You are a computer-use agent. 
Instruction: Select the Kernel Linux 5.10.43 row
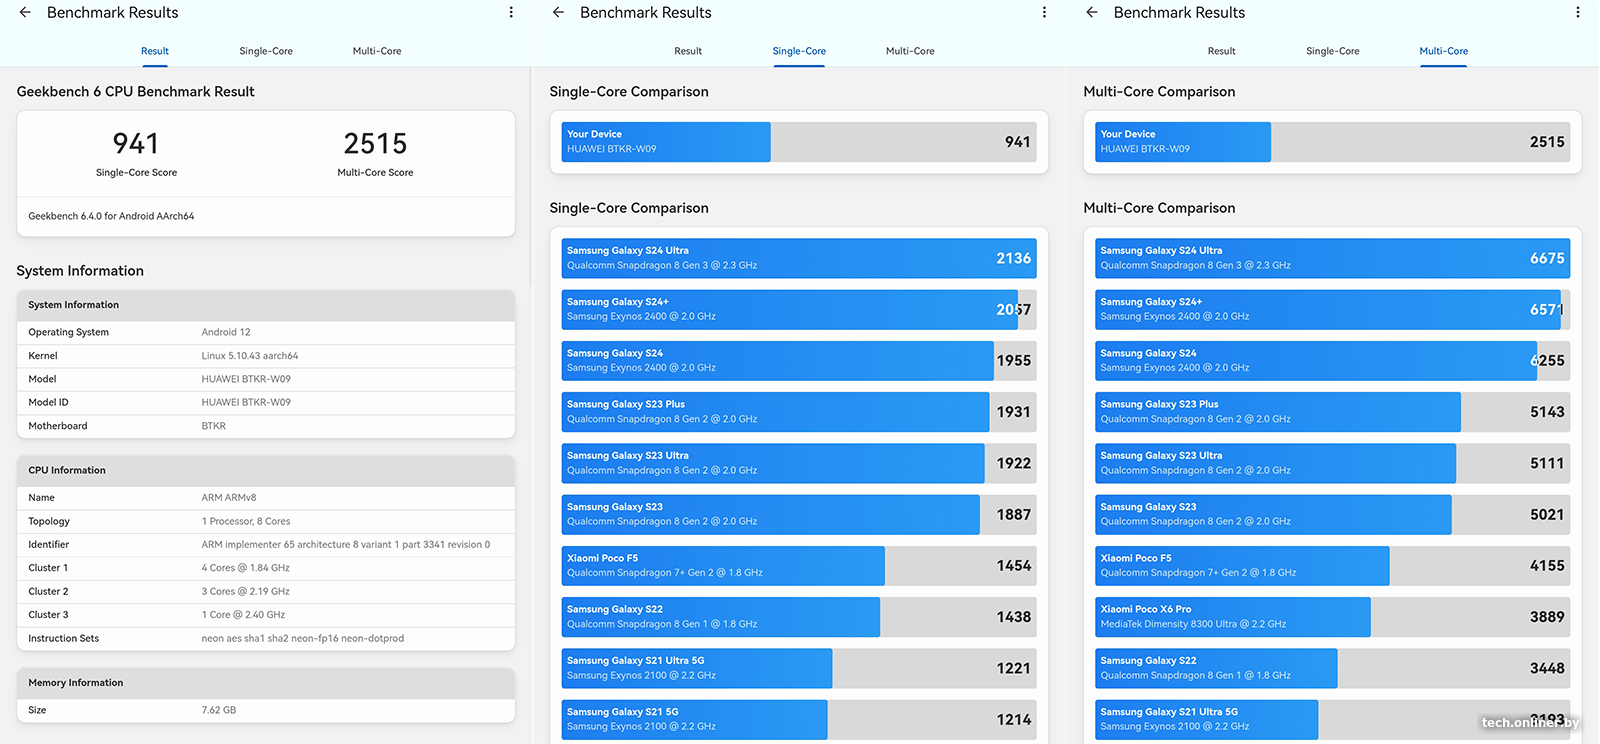click(x=266, y=356)
